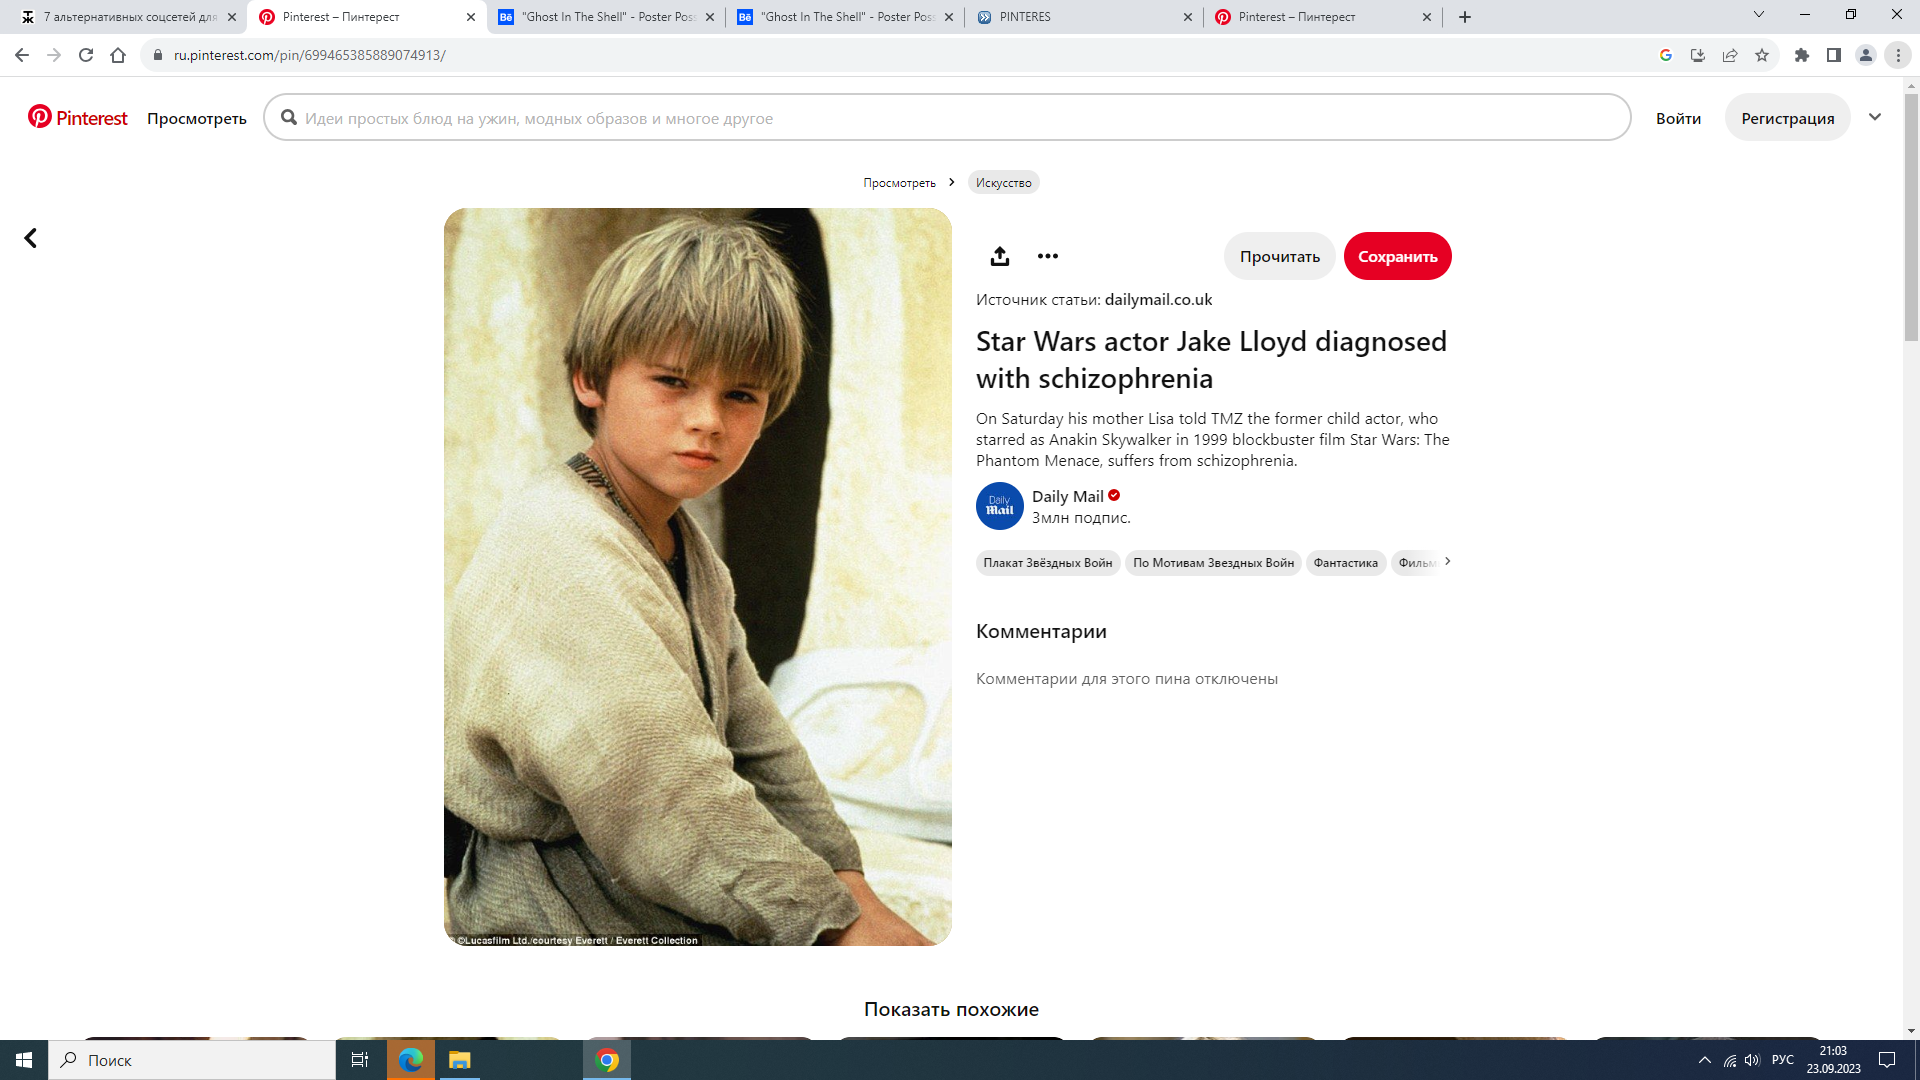Open browser home page

point(118,55)
